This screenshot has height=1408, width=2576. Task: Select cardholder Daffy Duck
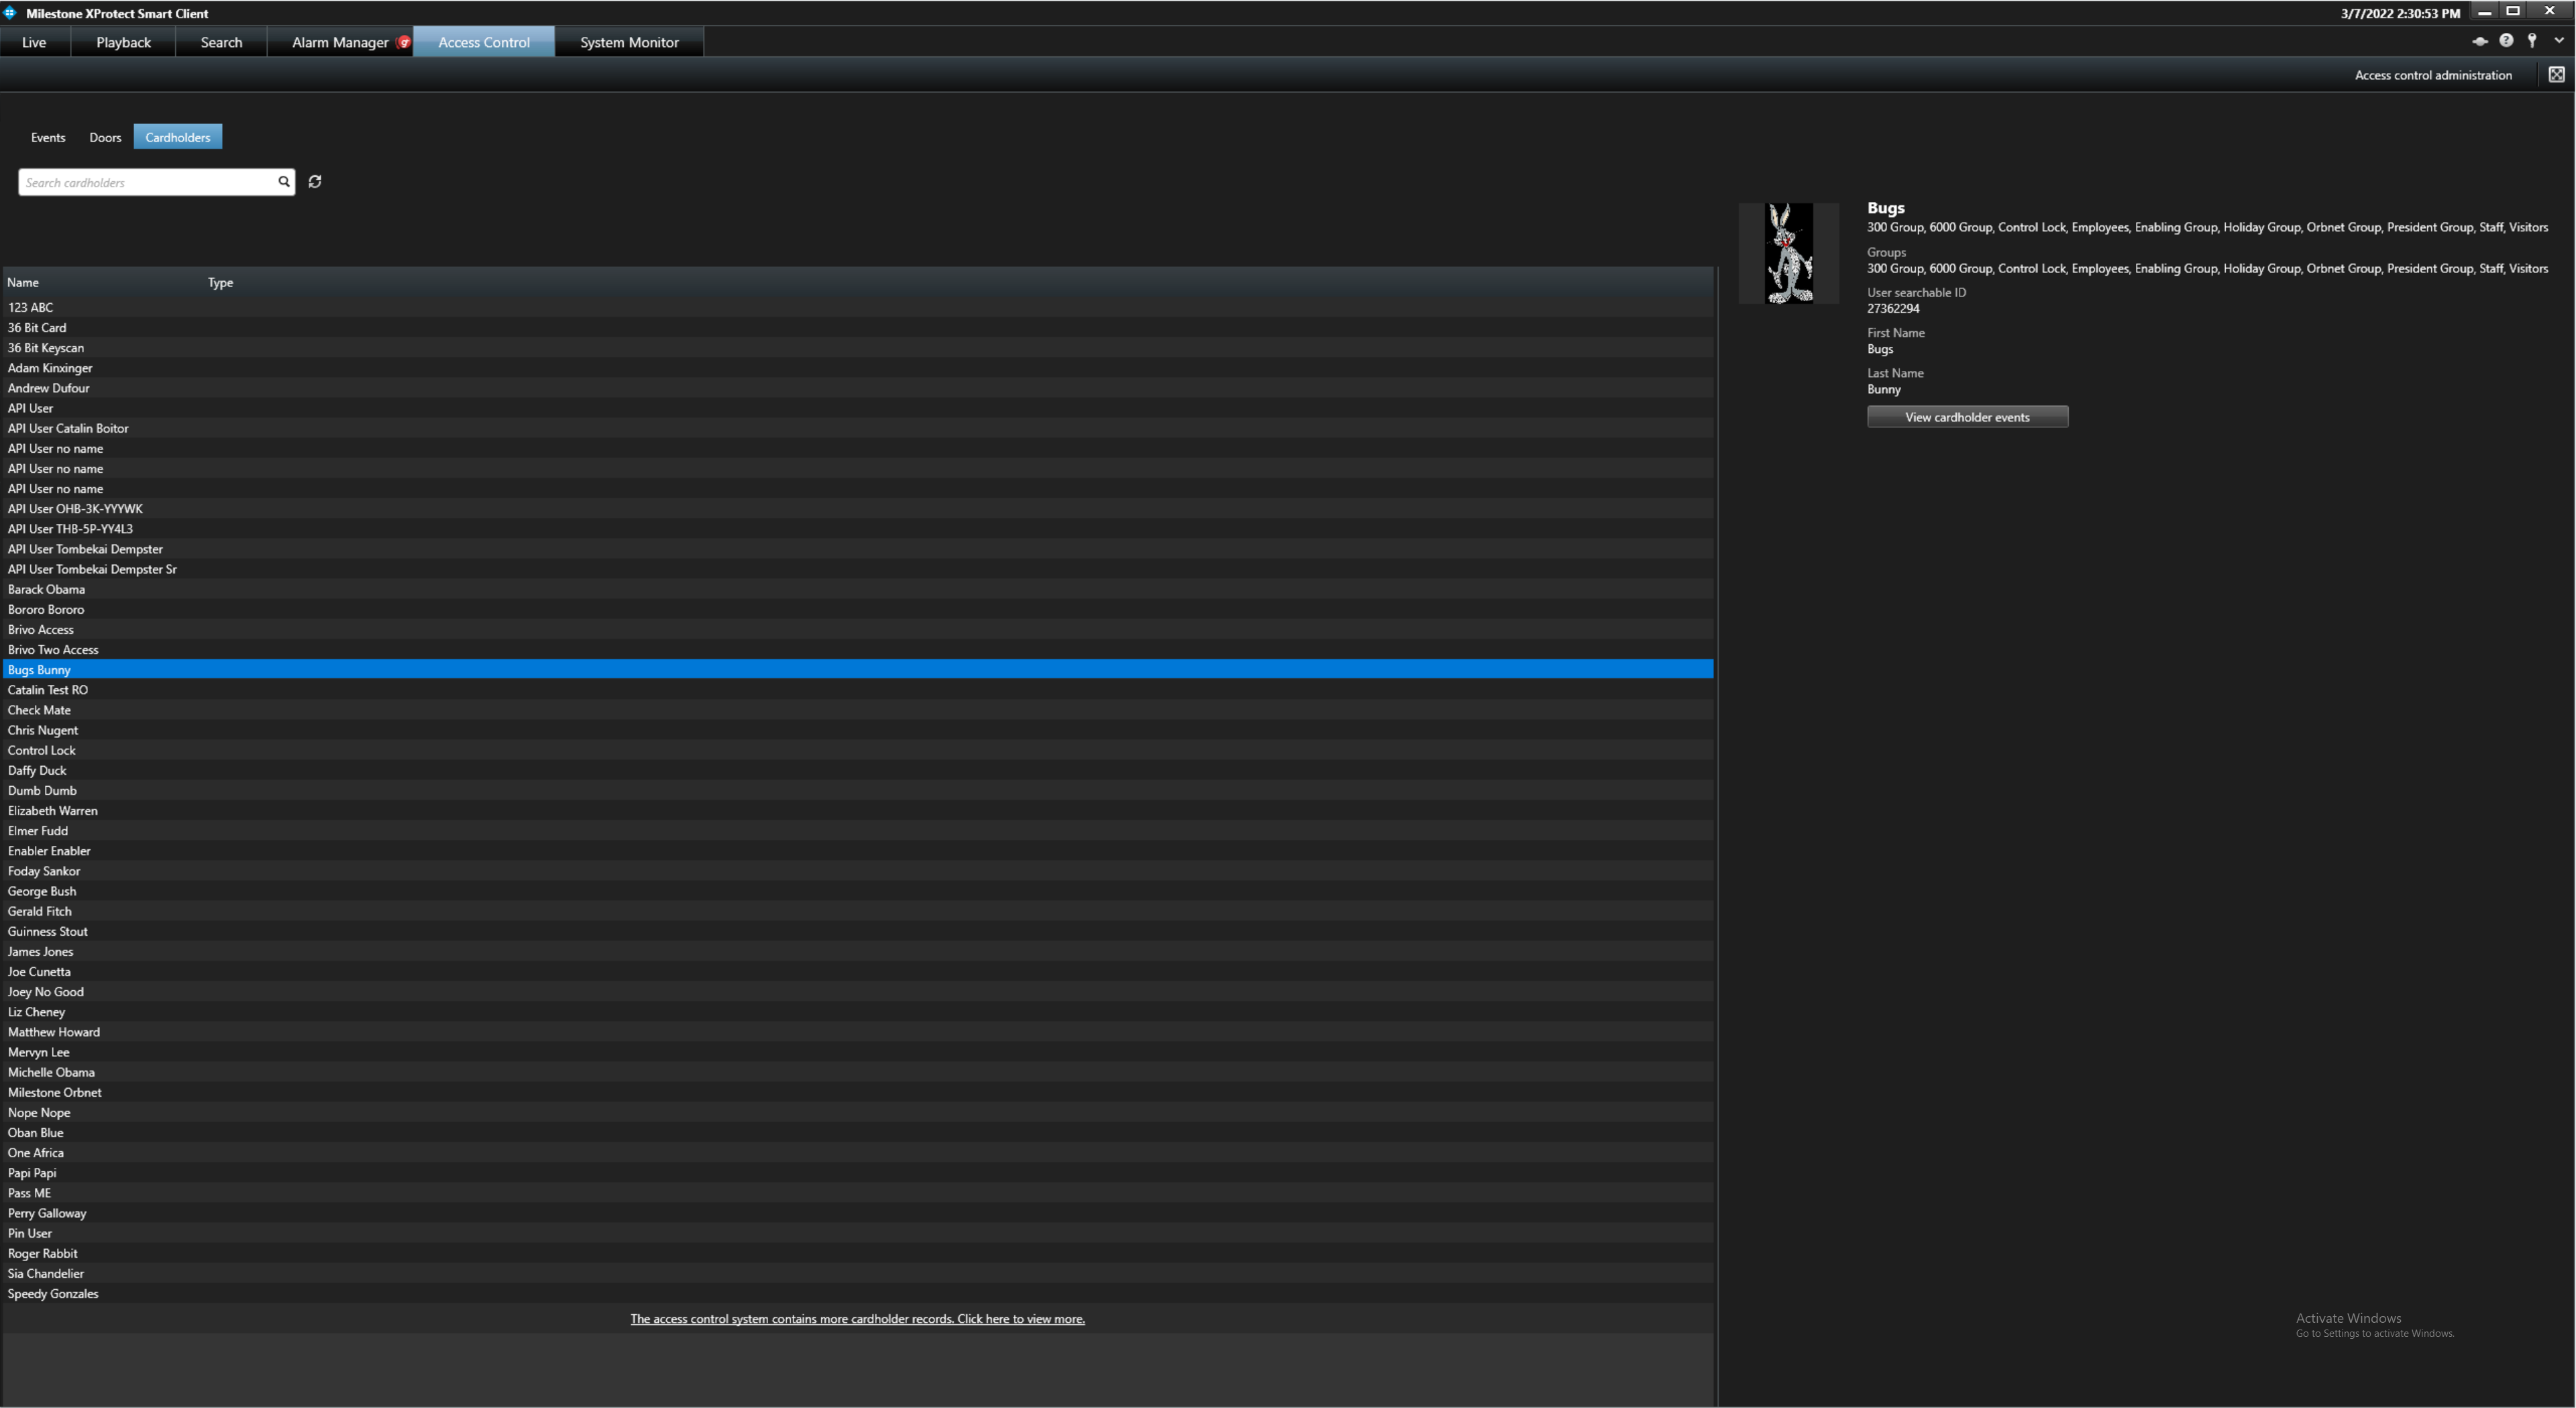coord(858,770)
